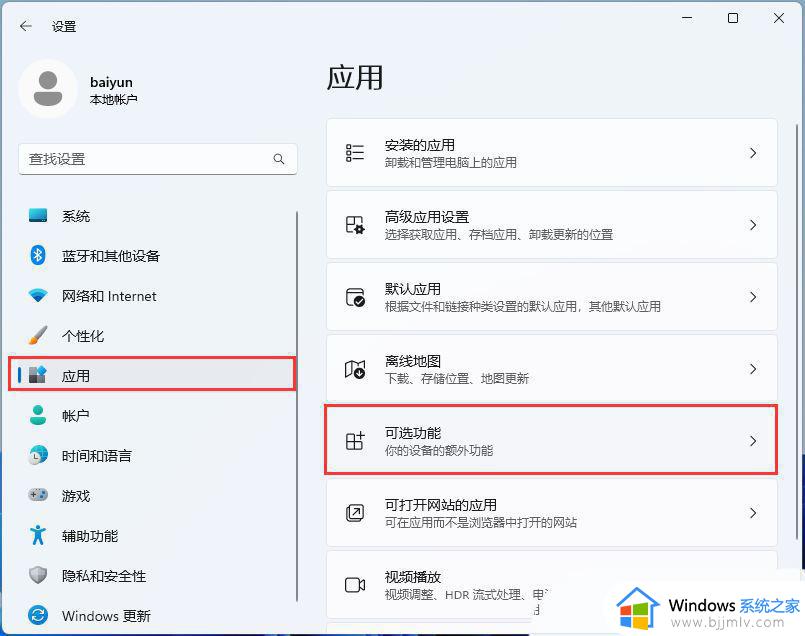The image size is (805, 636).
Task: Click the 默认应用 checkmark icon
Action: coord(355,297)
